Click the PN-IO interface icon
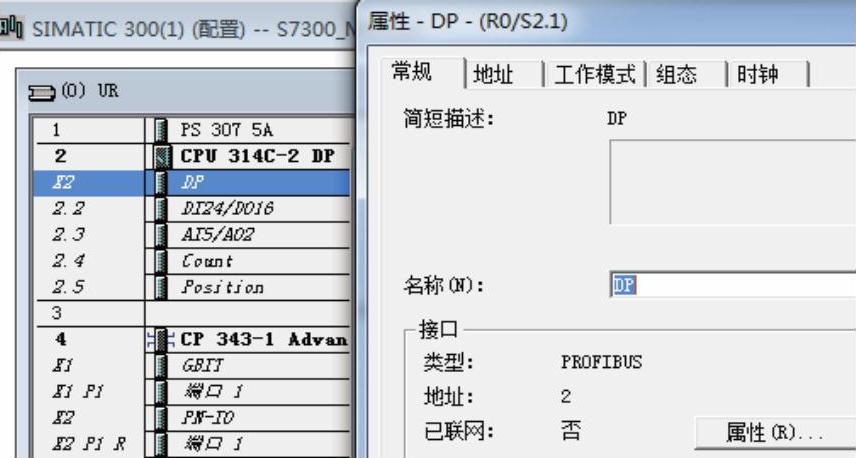Screen dimensions: 856x458 [x=160, y=418]
